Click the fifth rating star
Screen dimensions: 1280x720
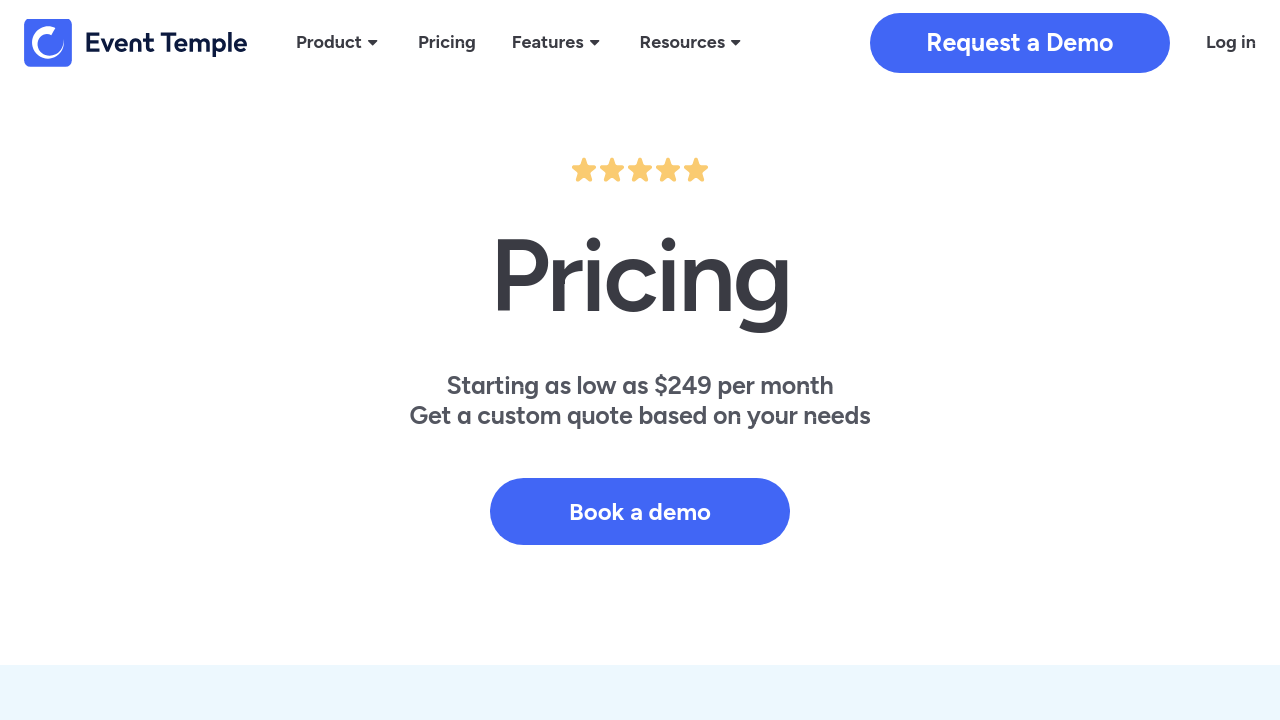tap(696, 170)
